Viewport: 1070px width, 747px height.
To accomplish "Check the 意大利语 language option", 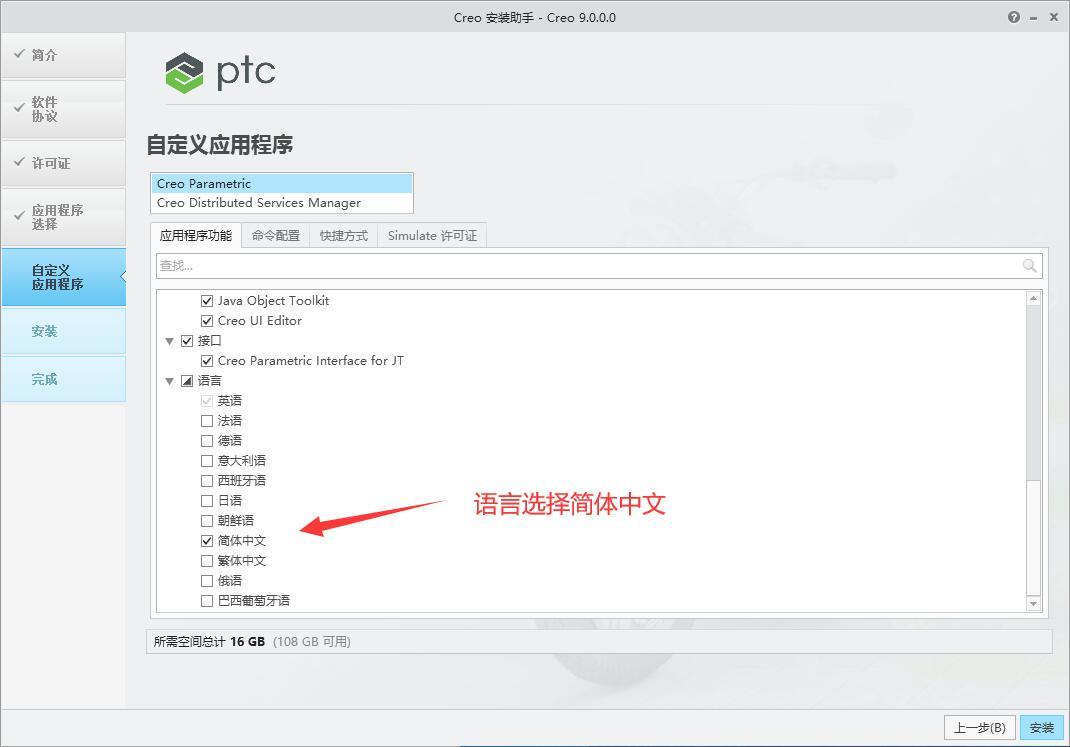I will pyautogui.click(x=207, y=461).
